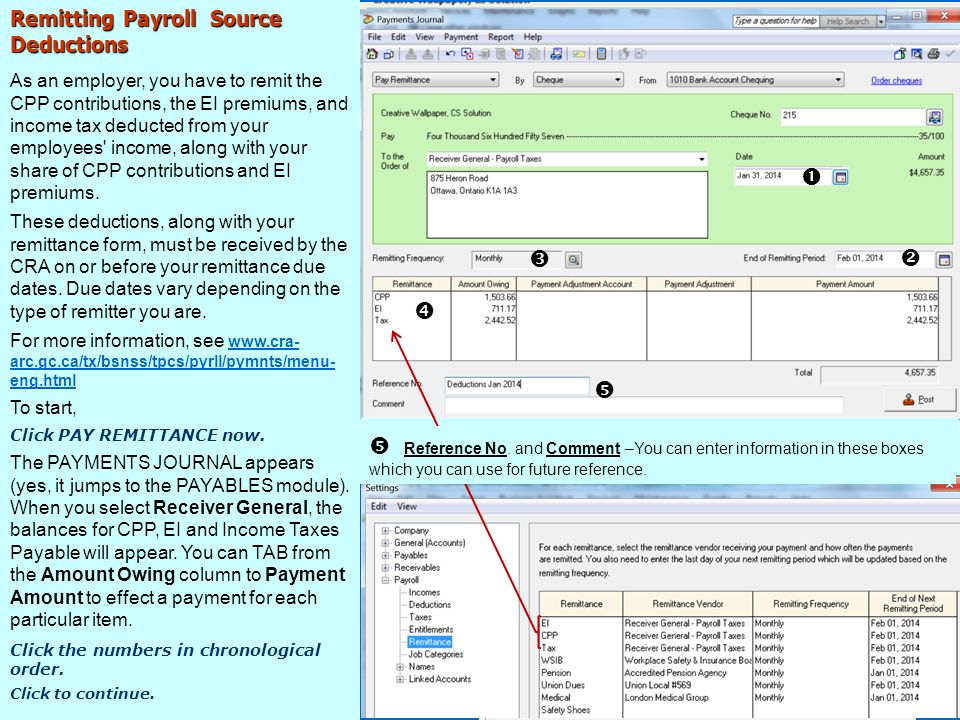
Task: Click the blue linked-documents toolbar icon
Action: (x=556, y=54)
